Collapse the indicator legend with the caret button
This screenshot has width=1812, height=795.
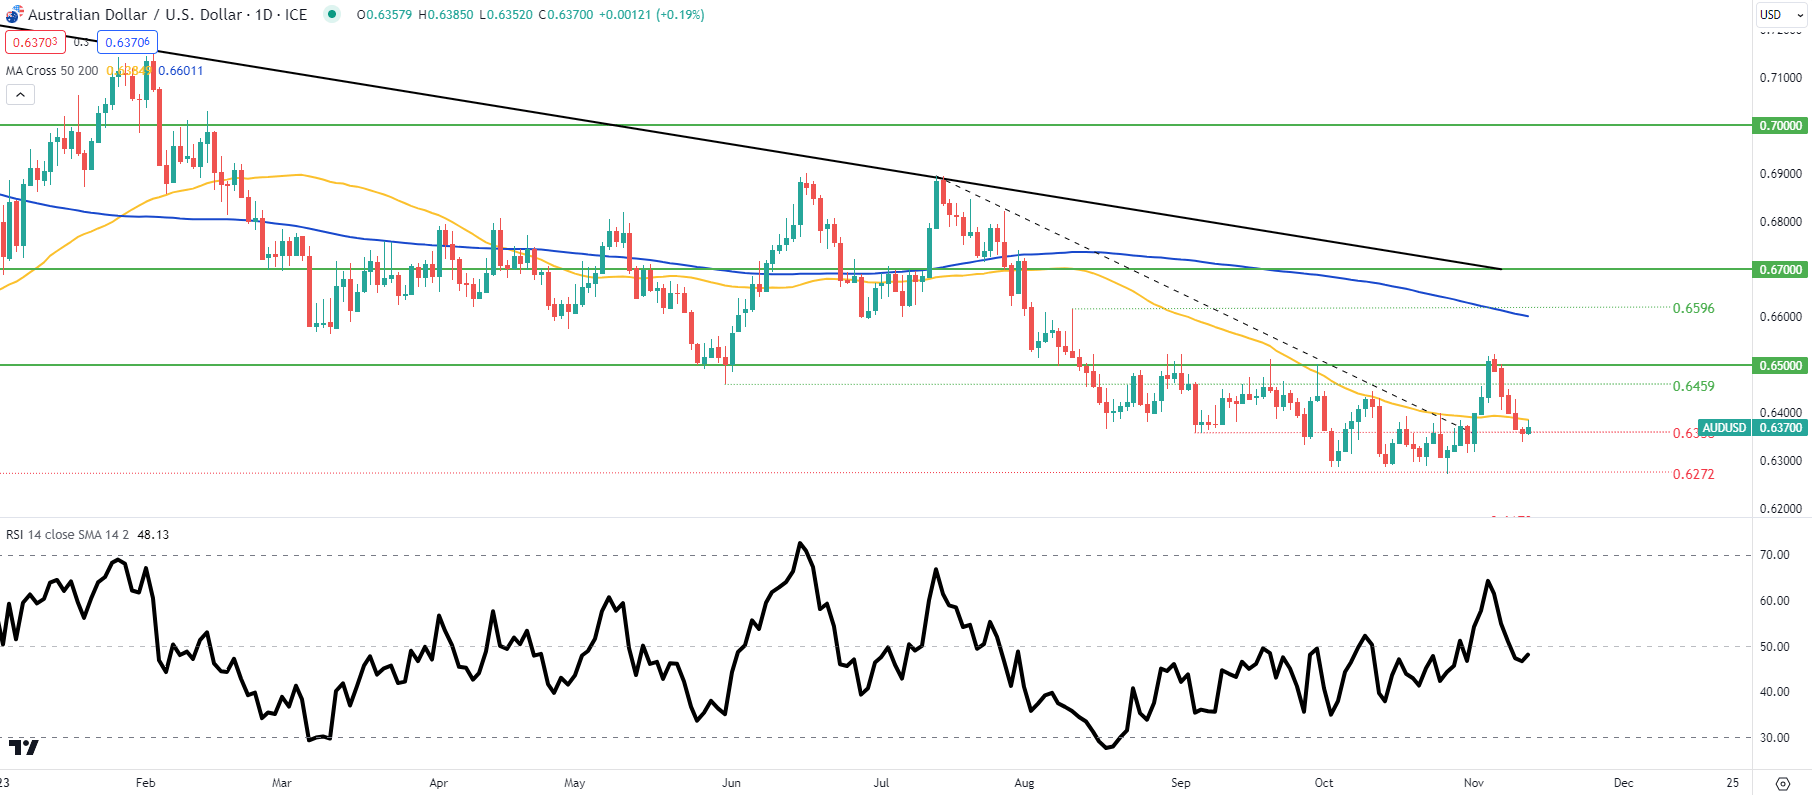(x=20, y=95)
